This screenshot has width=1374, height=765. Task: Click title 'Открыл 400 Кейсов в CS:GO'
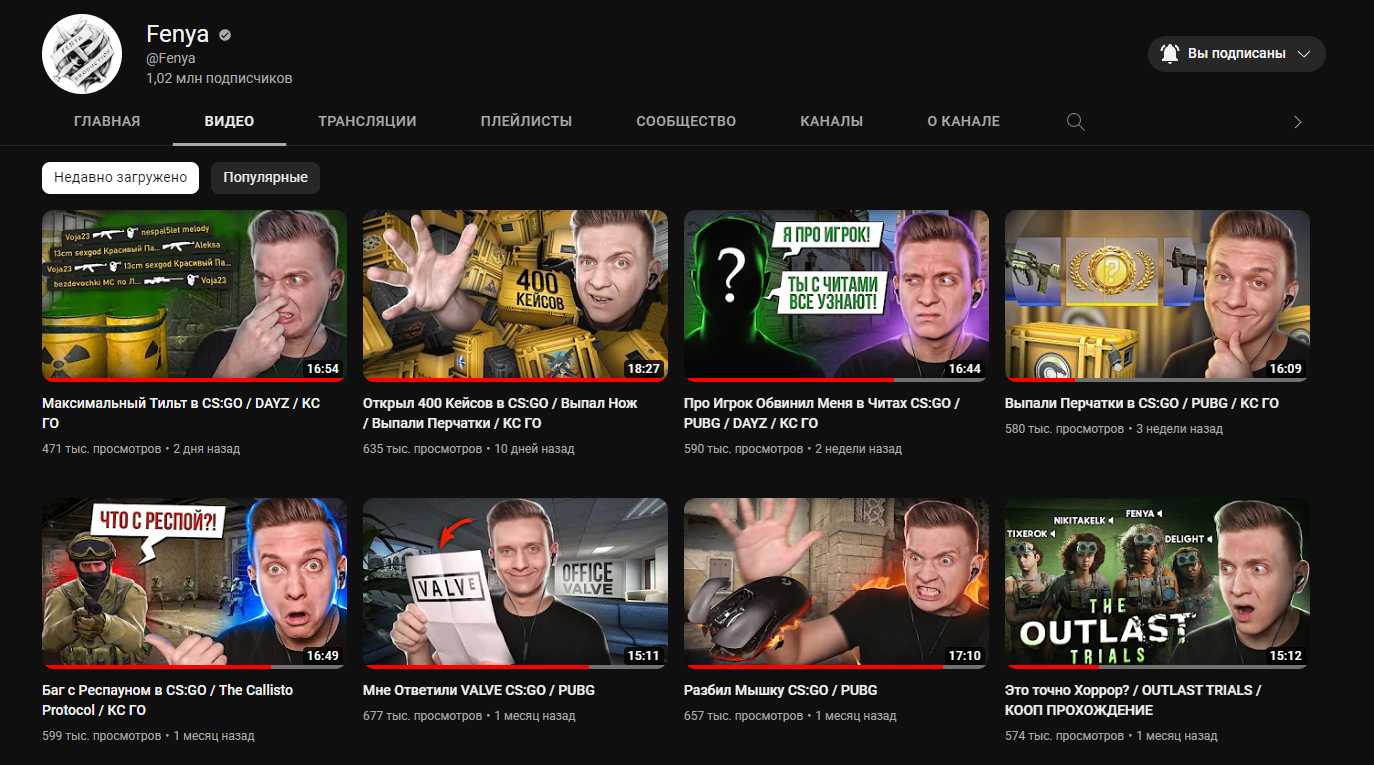tap(500, 413)
